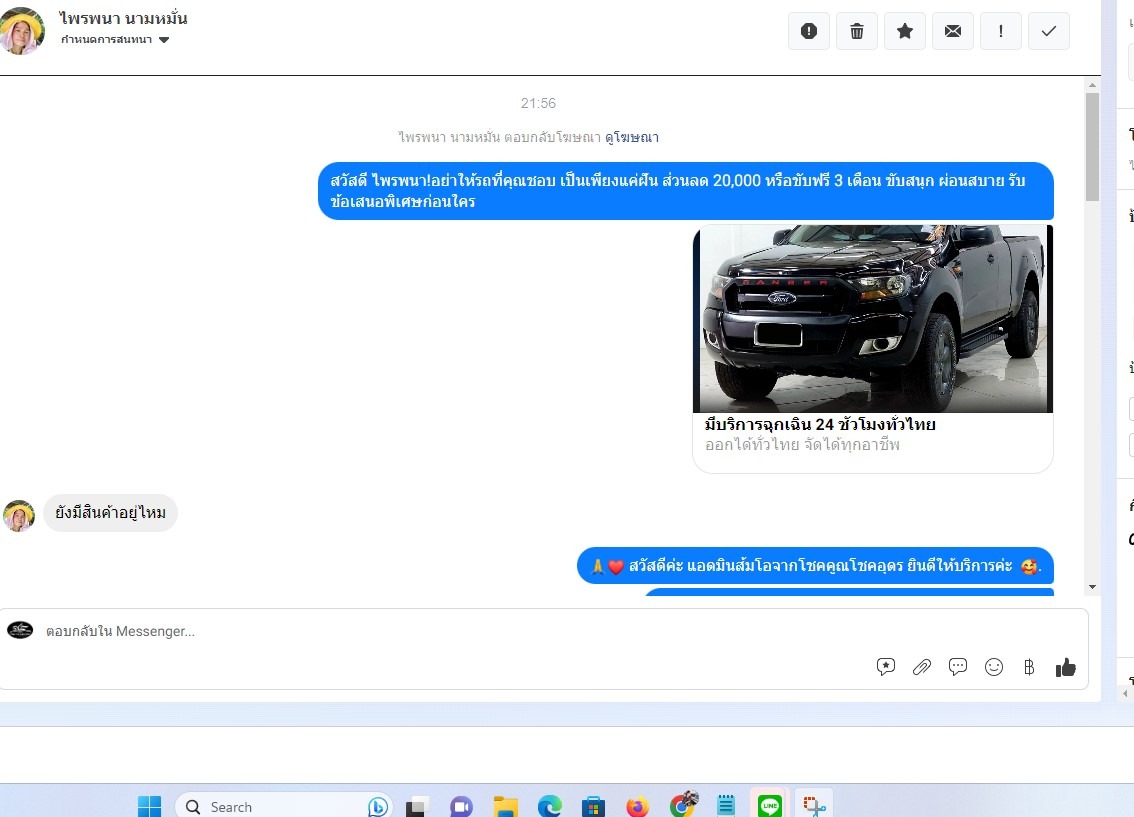
Task: Open the ดูโฆษณา ad link
Action: tap(631, 137)
